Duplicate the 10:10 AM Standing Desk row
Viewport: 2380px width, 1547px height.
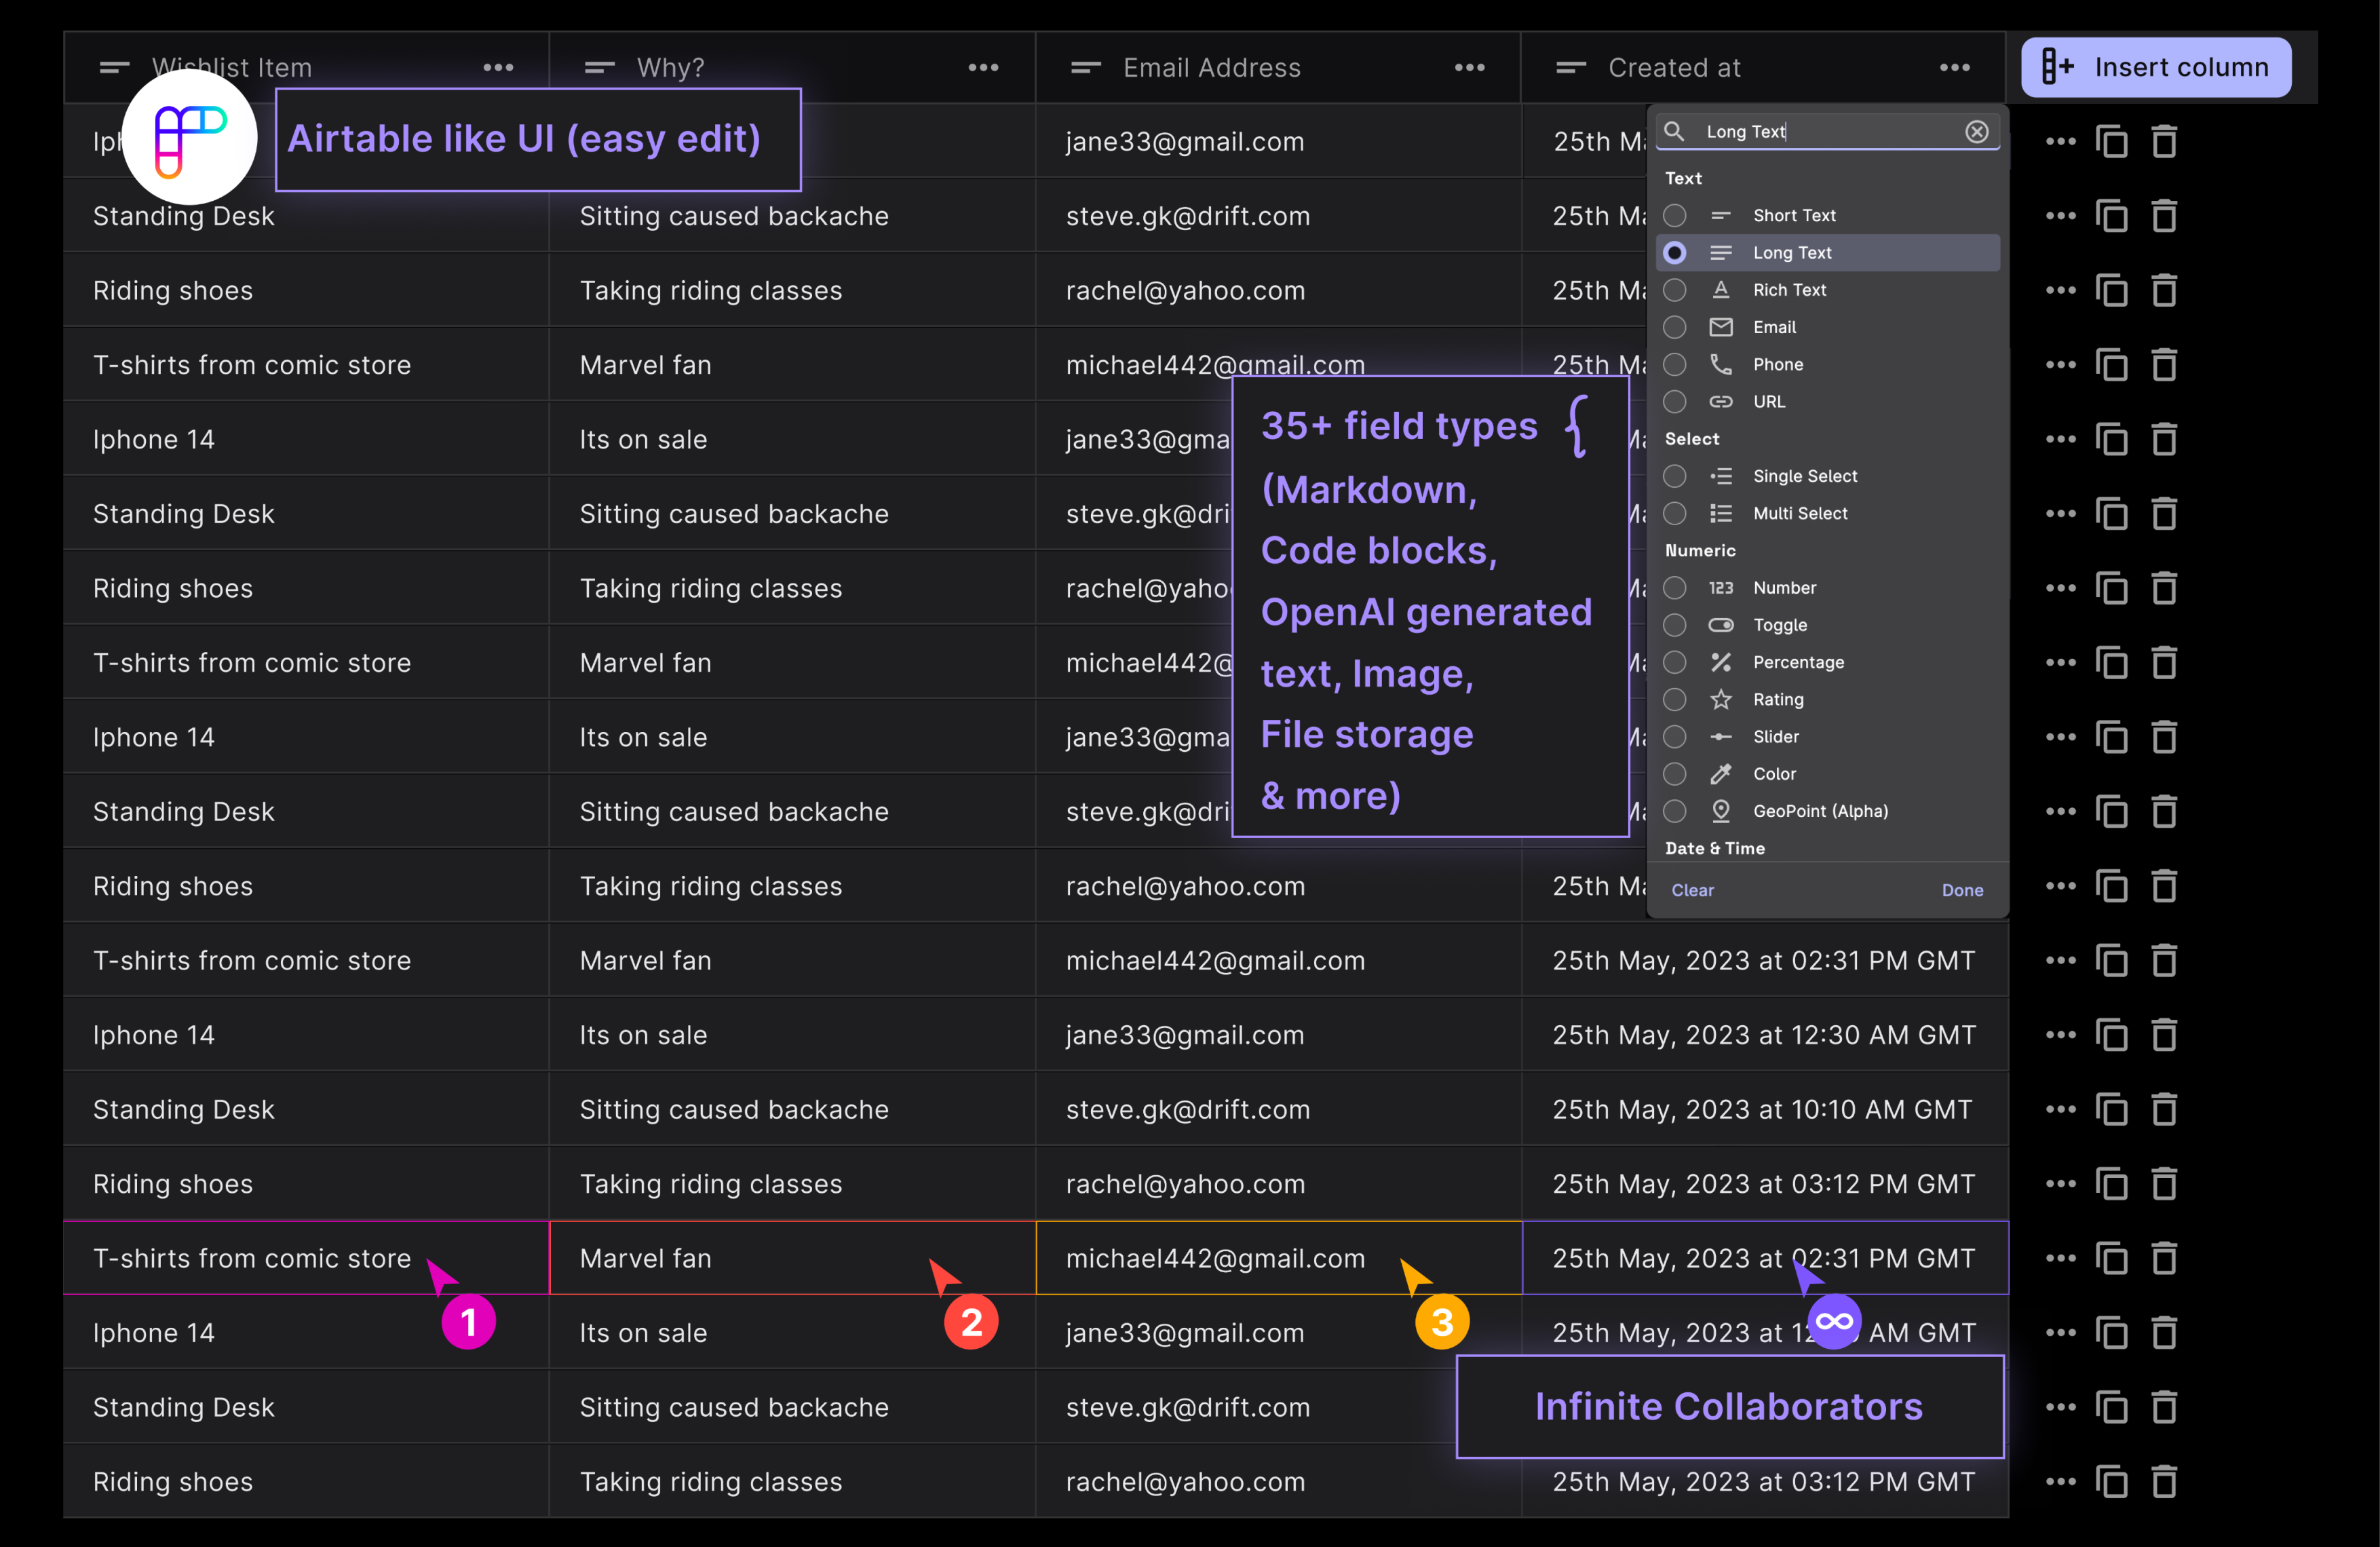click(x=2111, y=1109)
